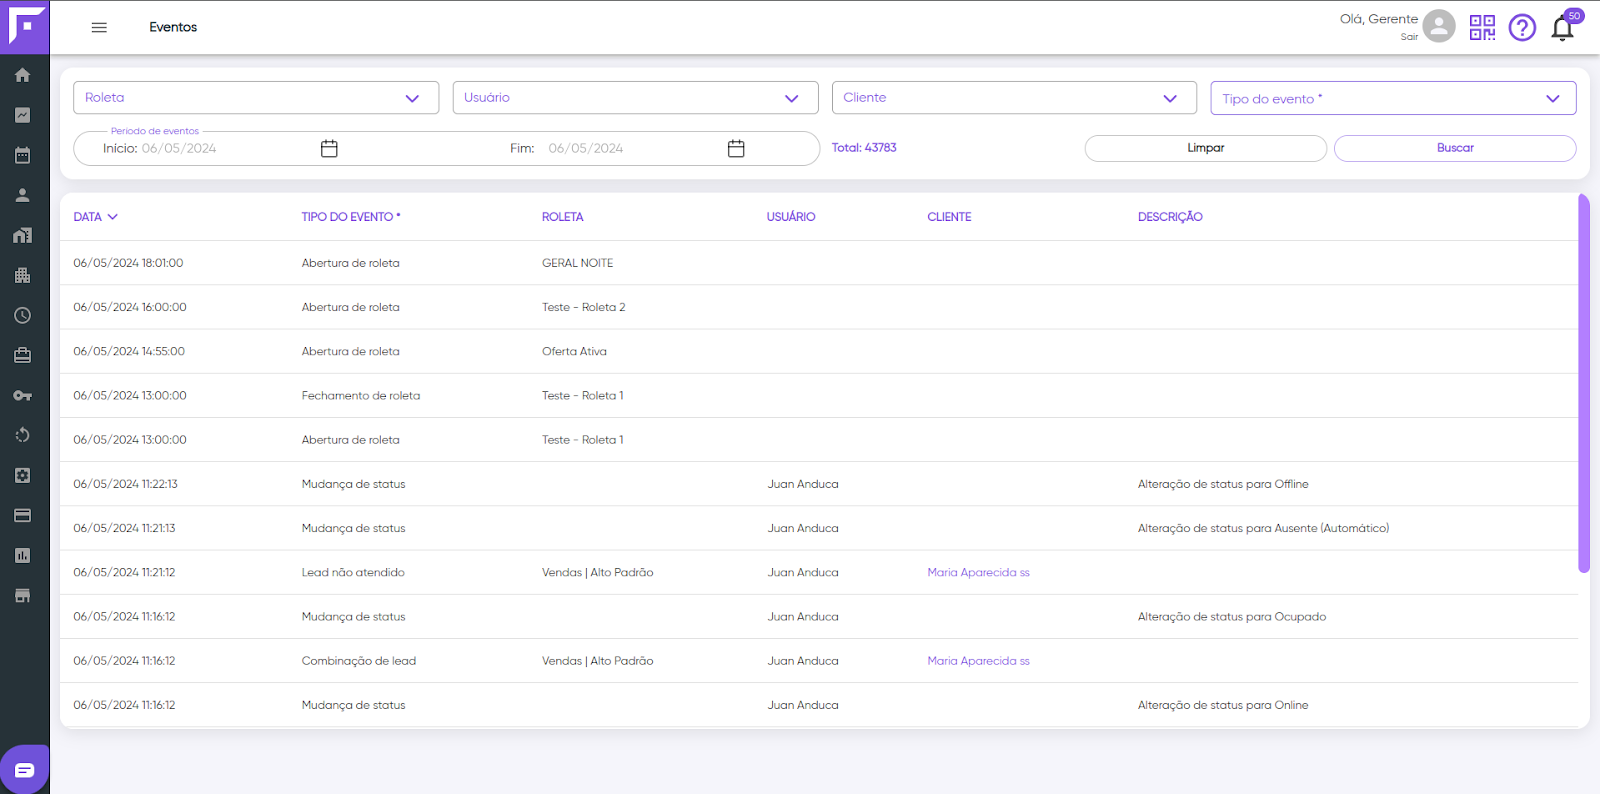Viewport: 1600px width, 794px height.
Task: Select the Teste - Roleta 2 cell
Action: click(583, 307)
